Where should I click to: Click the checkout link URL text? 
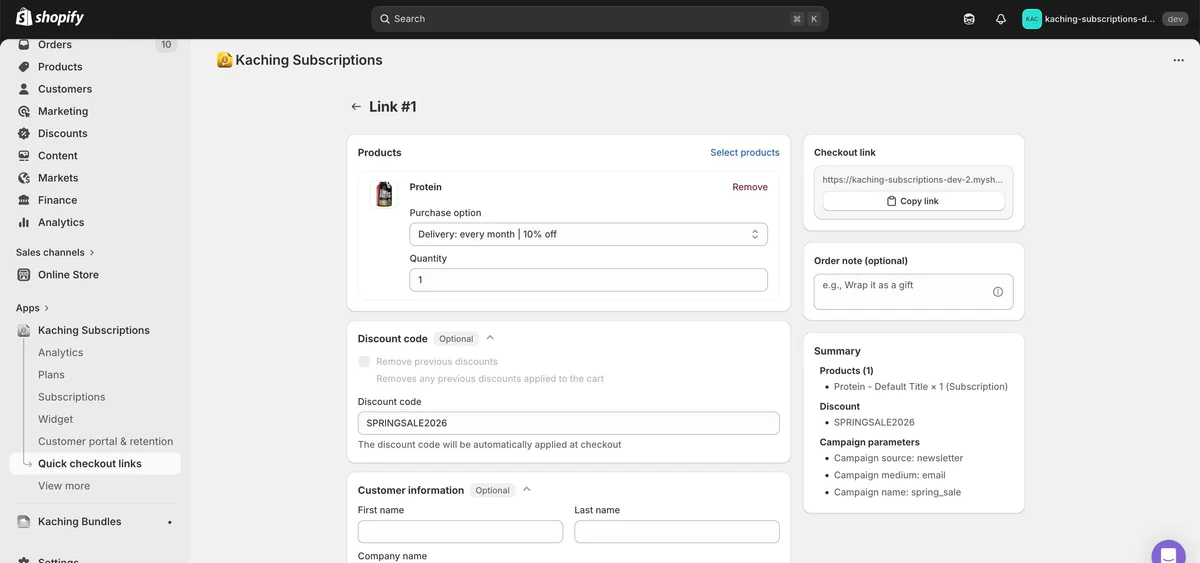913,180
